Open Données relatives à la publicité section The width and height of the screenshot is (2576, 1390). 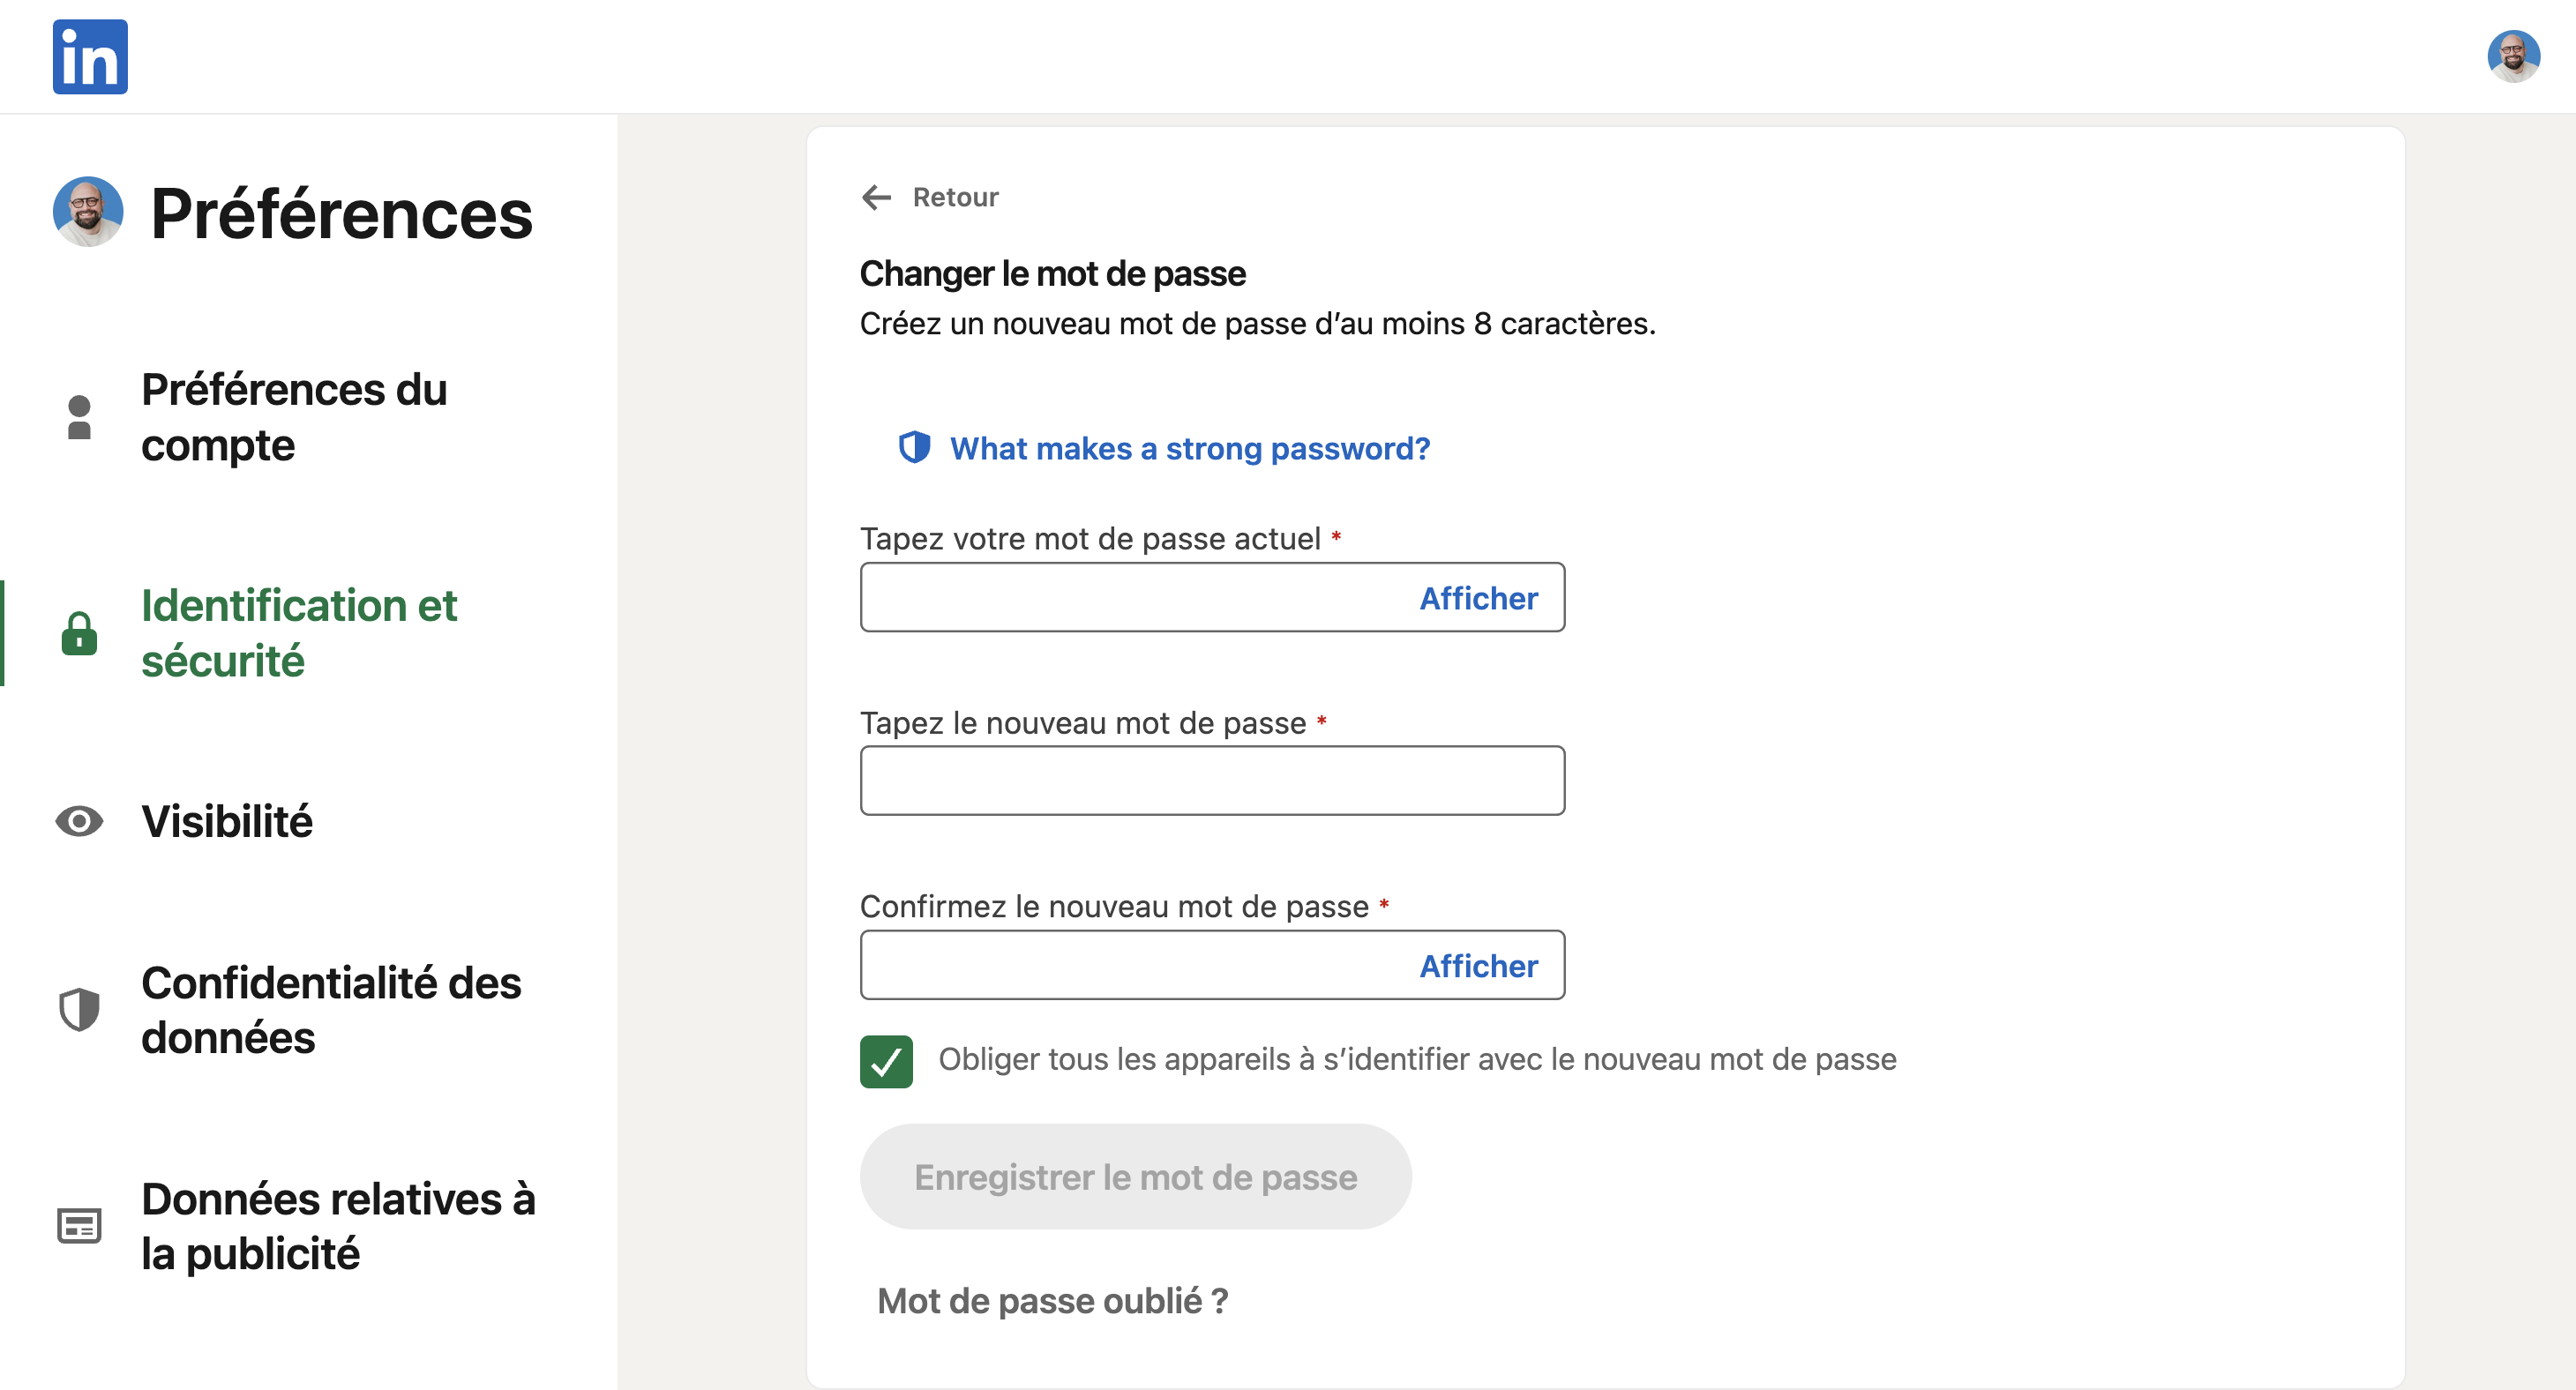click(x=338, y=1226)
